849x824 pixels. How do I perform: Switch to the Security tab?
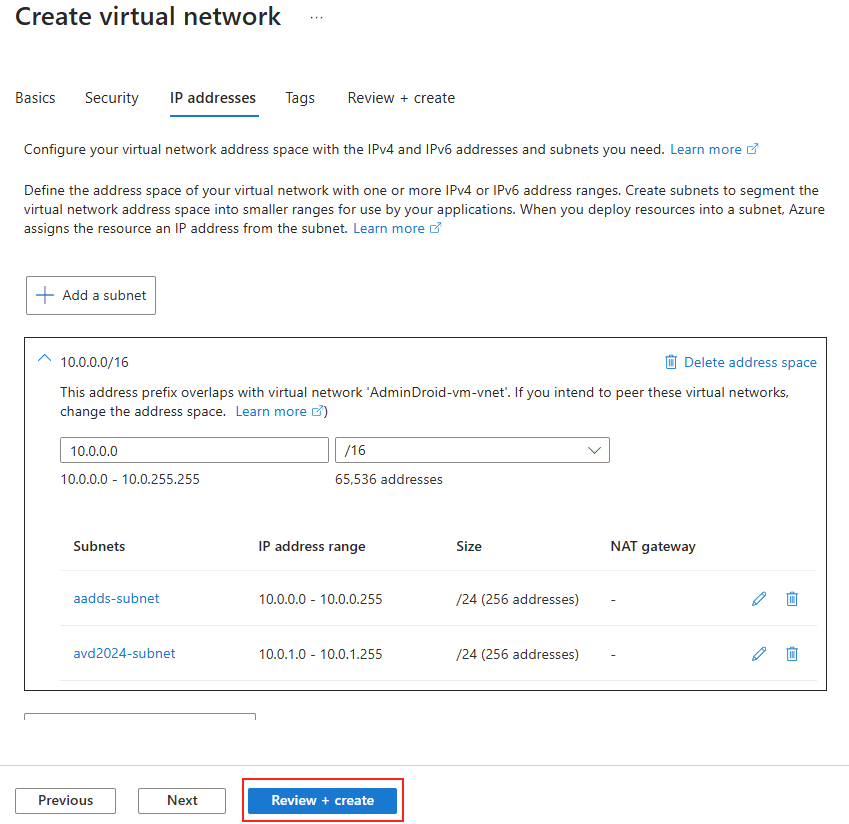(112, 98)
